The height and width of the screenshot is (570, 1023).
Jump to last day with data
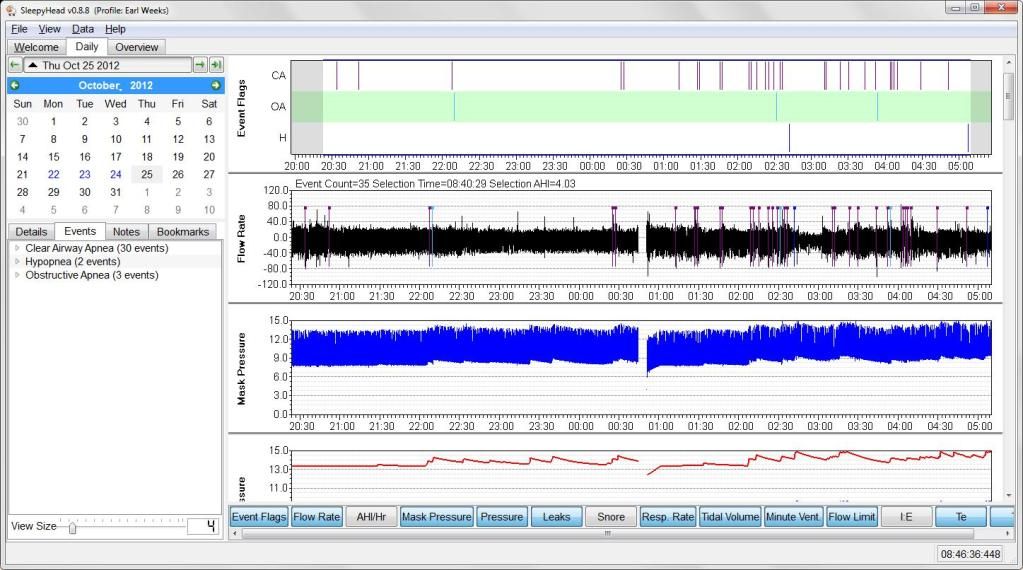point(217,65)
